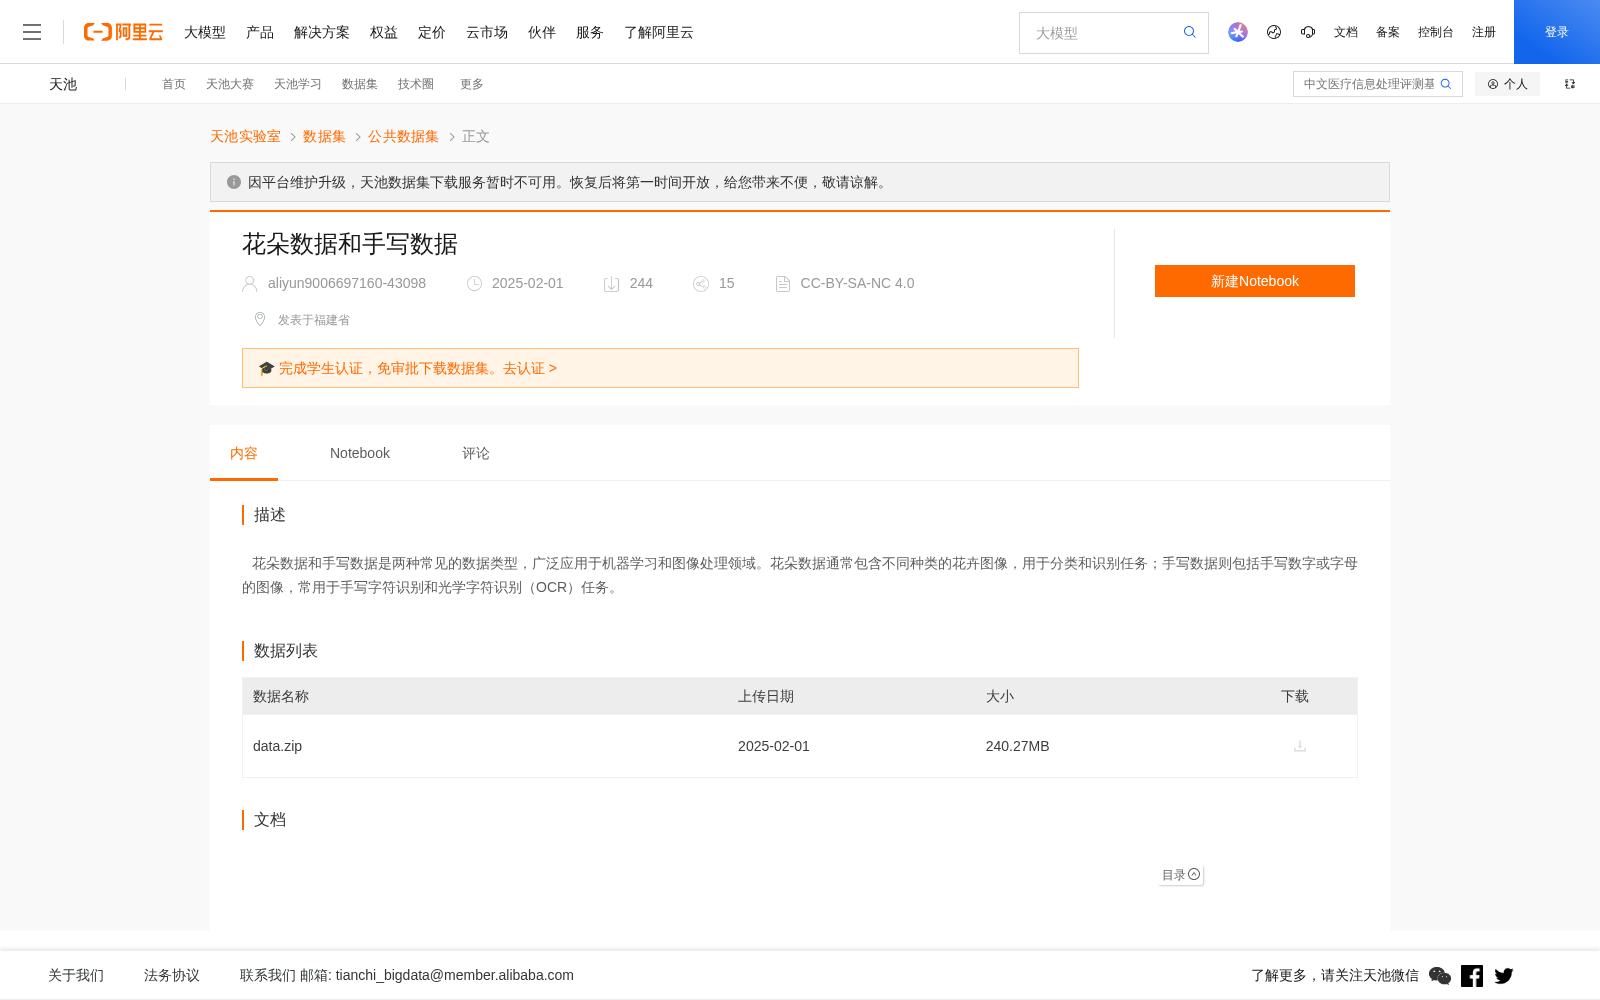
Task: Click search icon in Tianchi search box
Action: pyautogui.click(x=1446, y=84)
